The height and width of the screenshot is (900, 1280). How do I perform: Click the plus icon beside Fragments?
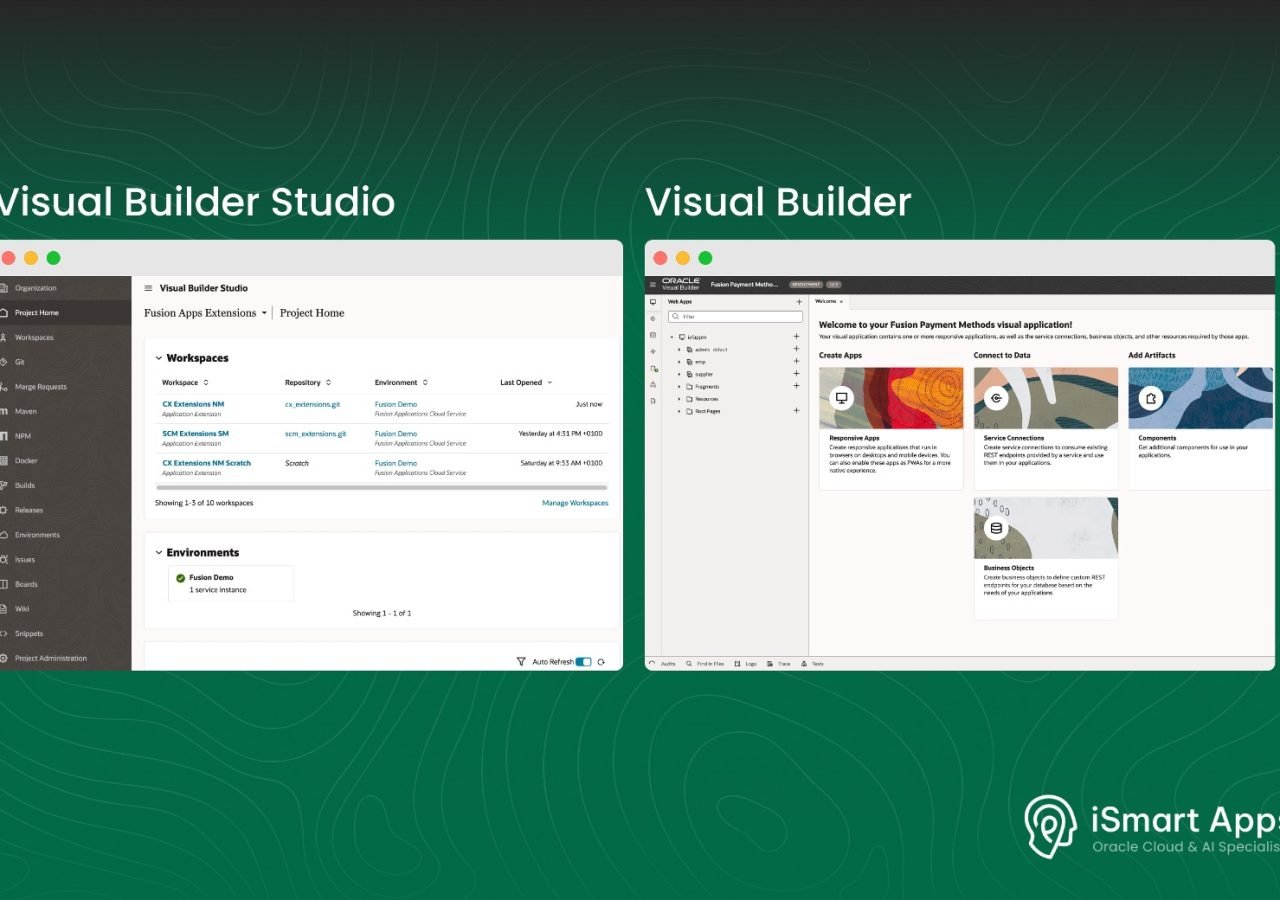pos(797,386)
